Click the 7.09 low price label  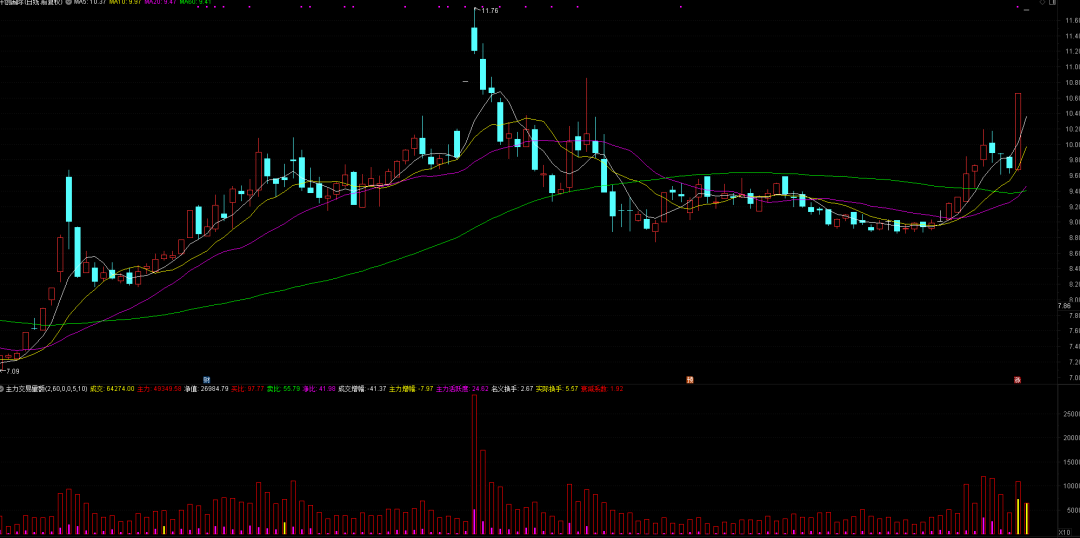click(x=11, y=371)
